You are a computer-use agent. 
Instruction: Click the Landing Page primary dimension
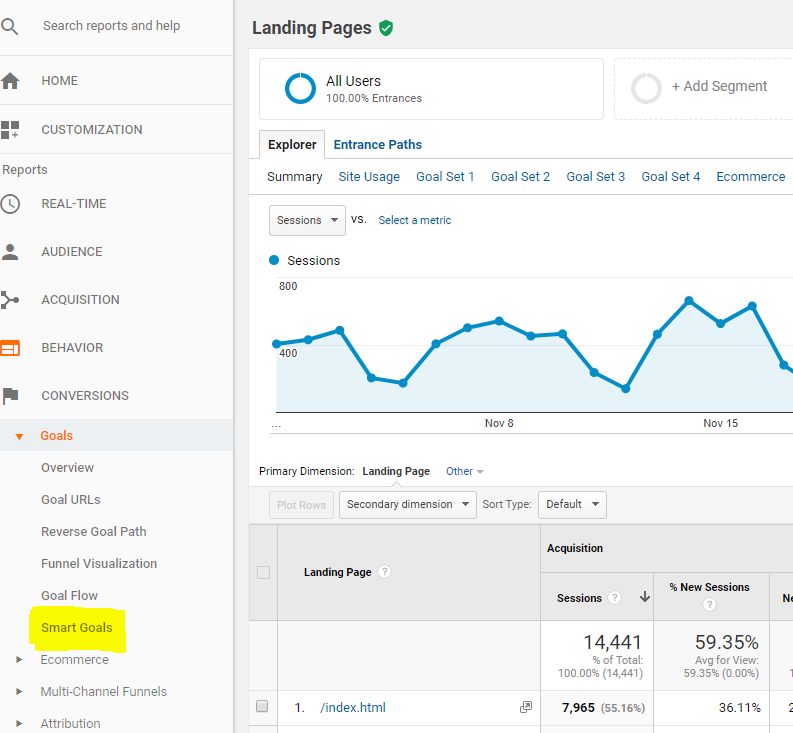pos(396,471)
